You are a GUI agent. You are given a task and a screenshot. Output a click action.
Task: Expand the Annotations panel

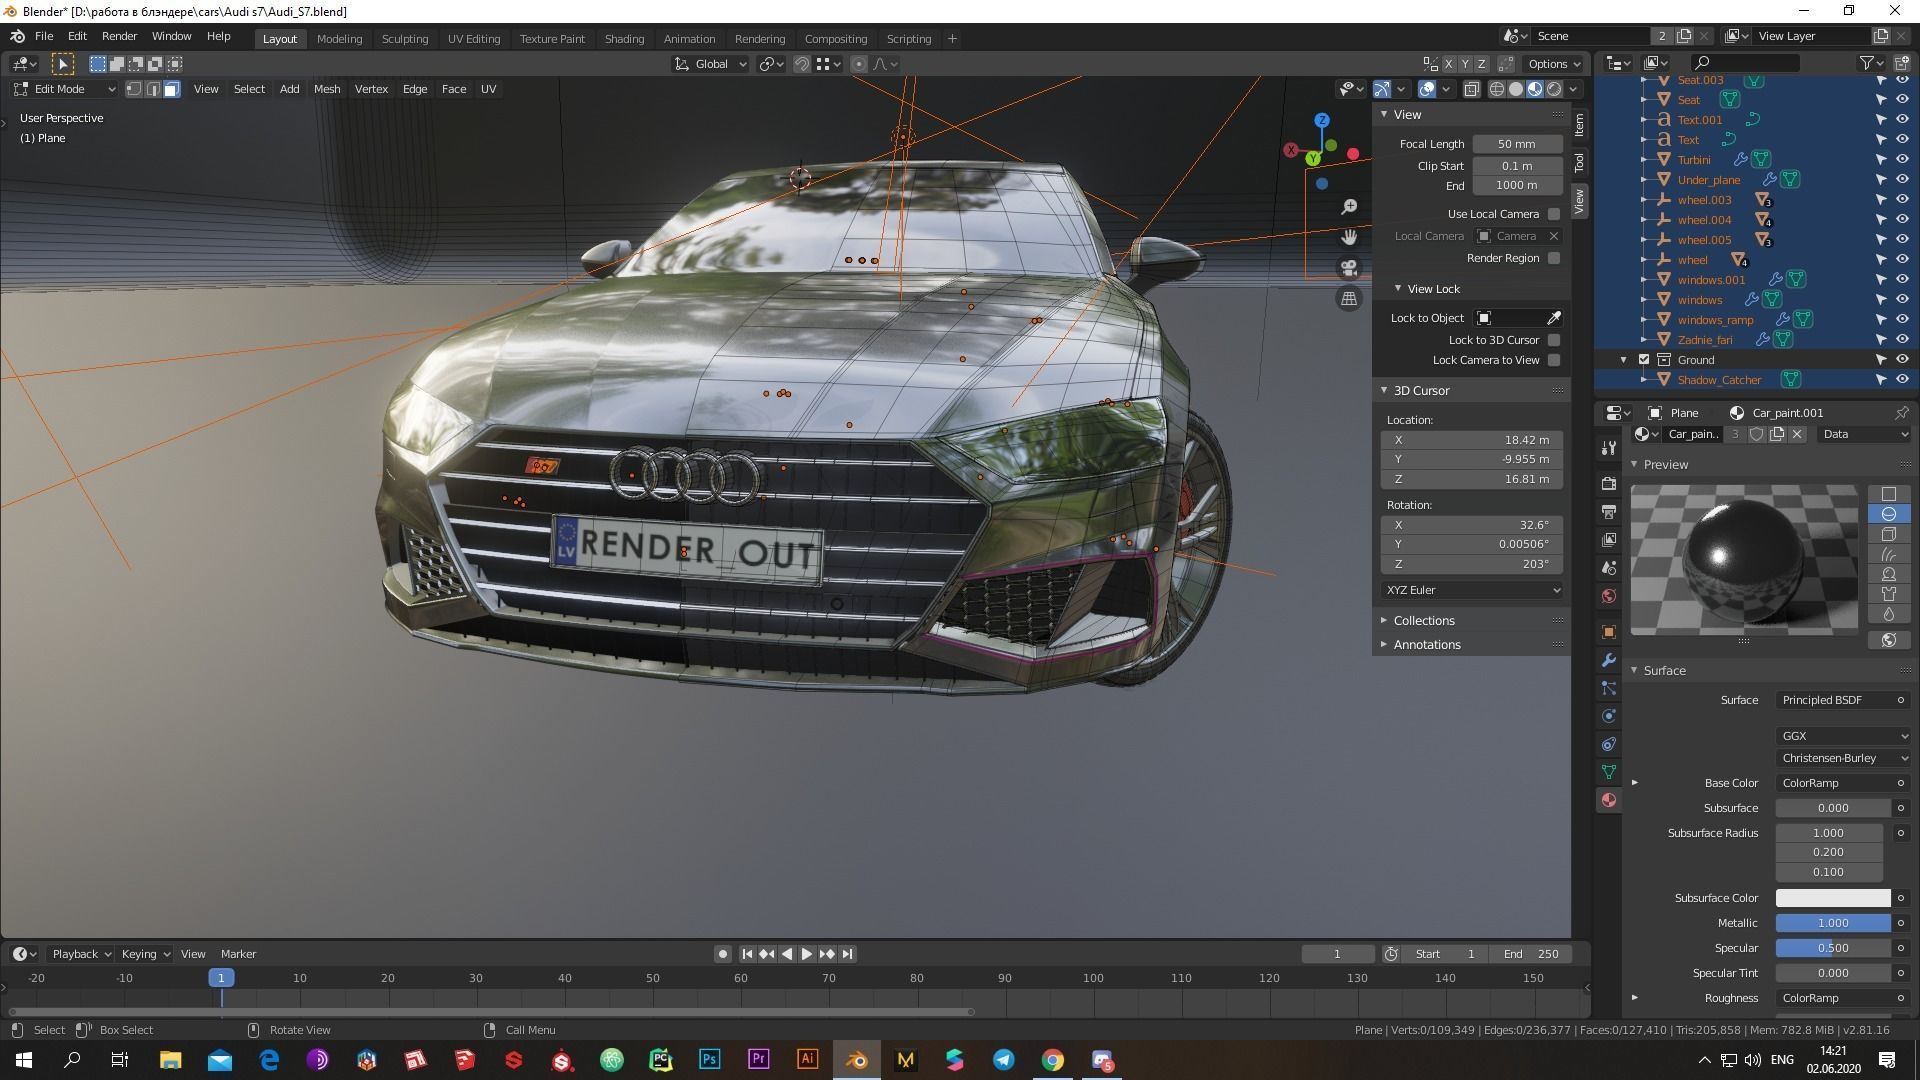click(x=1427, y=645)
